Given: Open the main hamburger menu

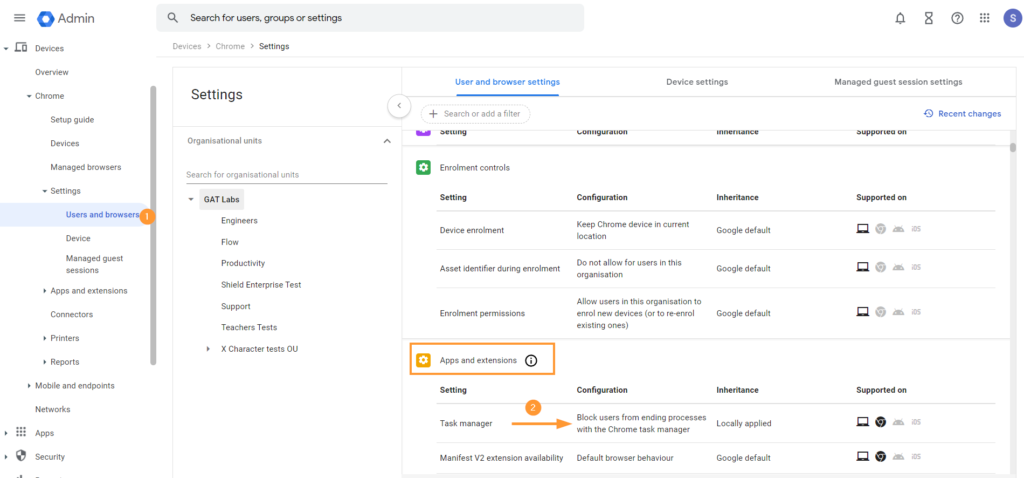Looking at the screenshot, I should click(x=20, y=18).
